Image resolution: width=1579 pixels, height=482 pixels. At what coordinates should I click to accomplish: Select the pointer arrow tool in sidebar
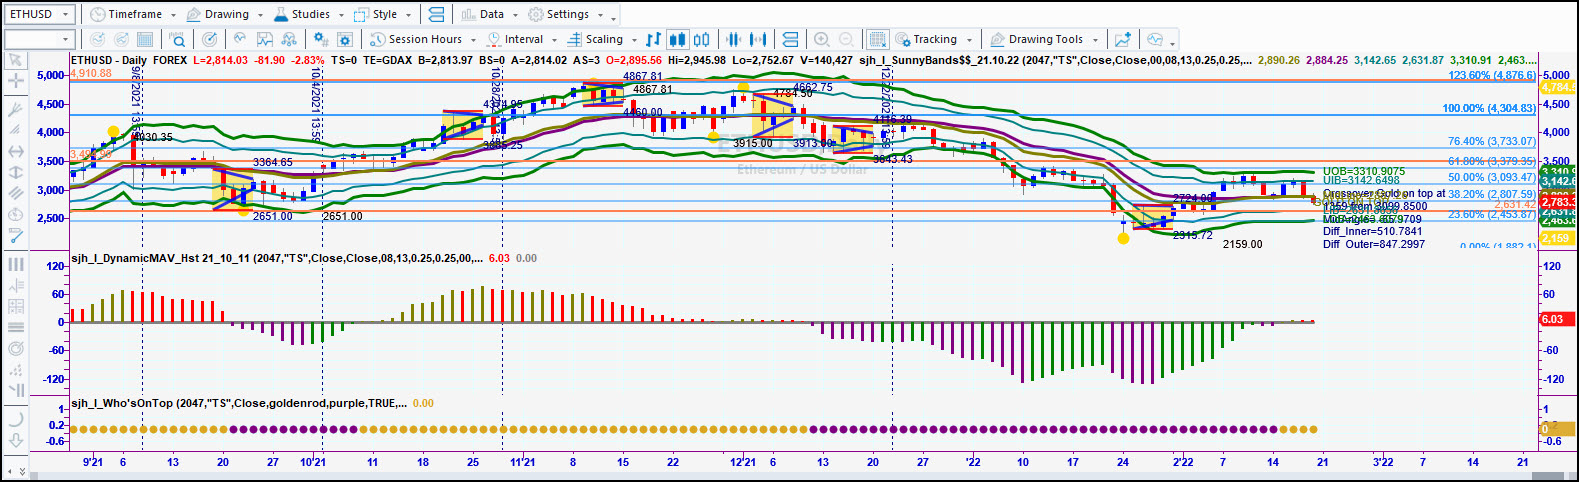click(15, 60)
